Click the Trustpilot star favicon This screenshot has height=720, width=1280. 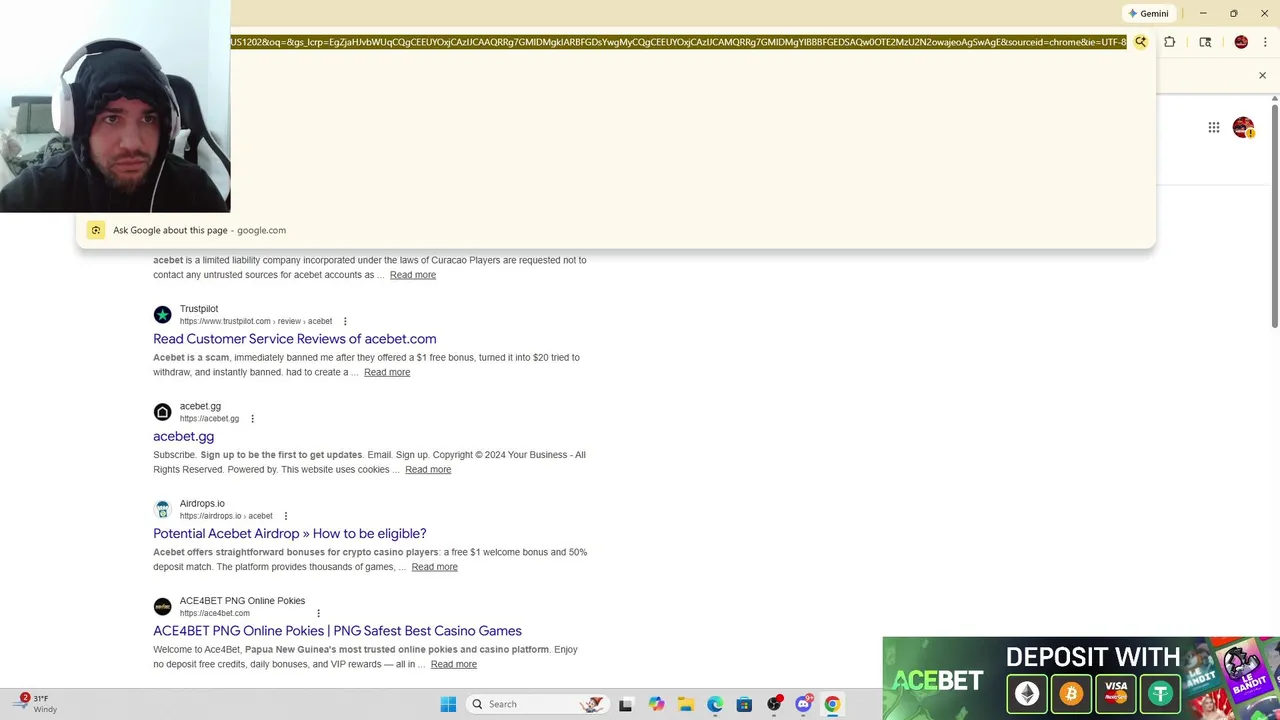pyautogui.click(x=162, y=315)
